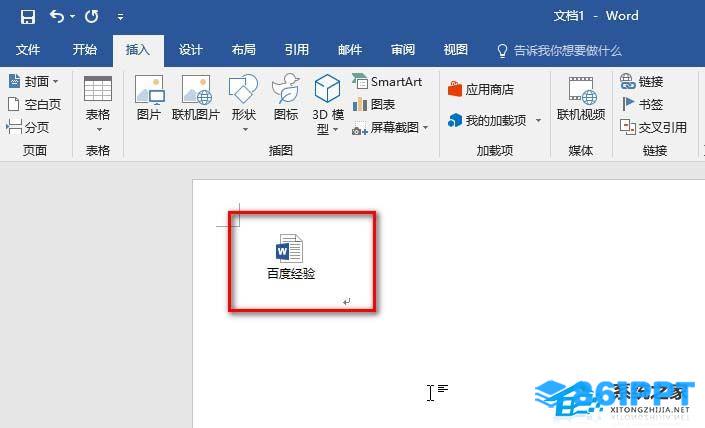The height and width of the screenshot is (428, 705).
Task: Click the 联机视频 online video icon
Action: tap(581, 89)
